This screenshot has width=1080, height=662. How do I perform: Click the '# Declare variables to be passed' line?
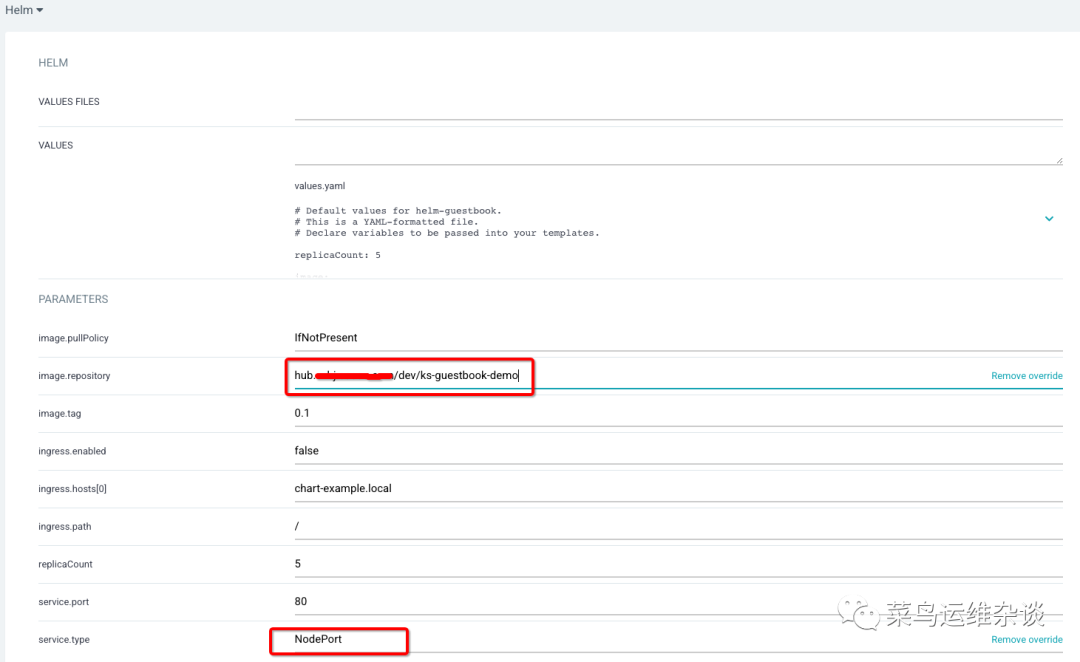click(x=447, y=233)
